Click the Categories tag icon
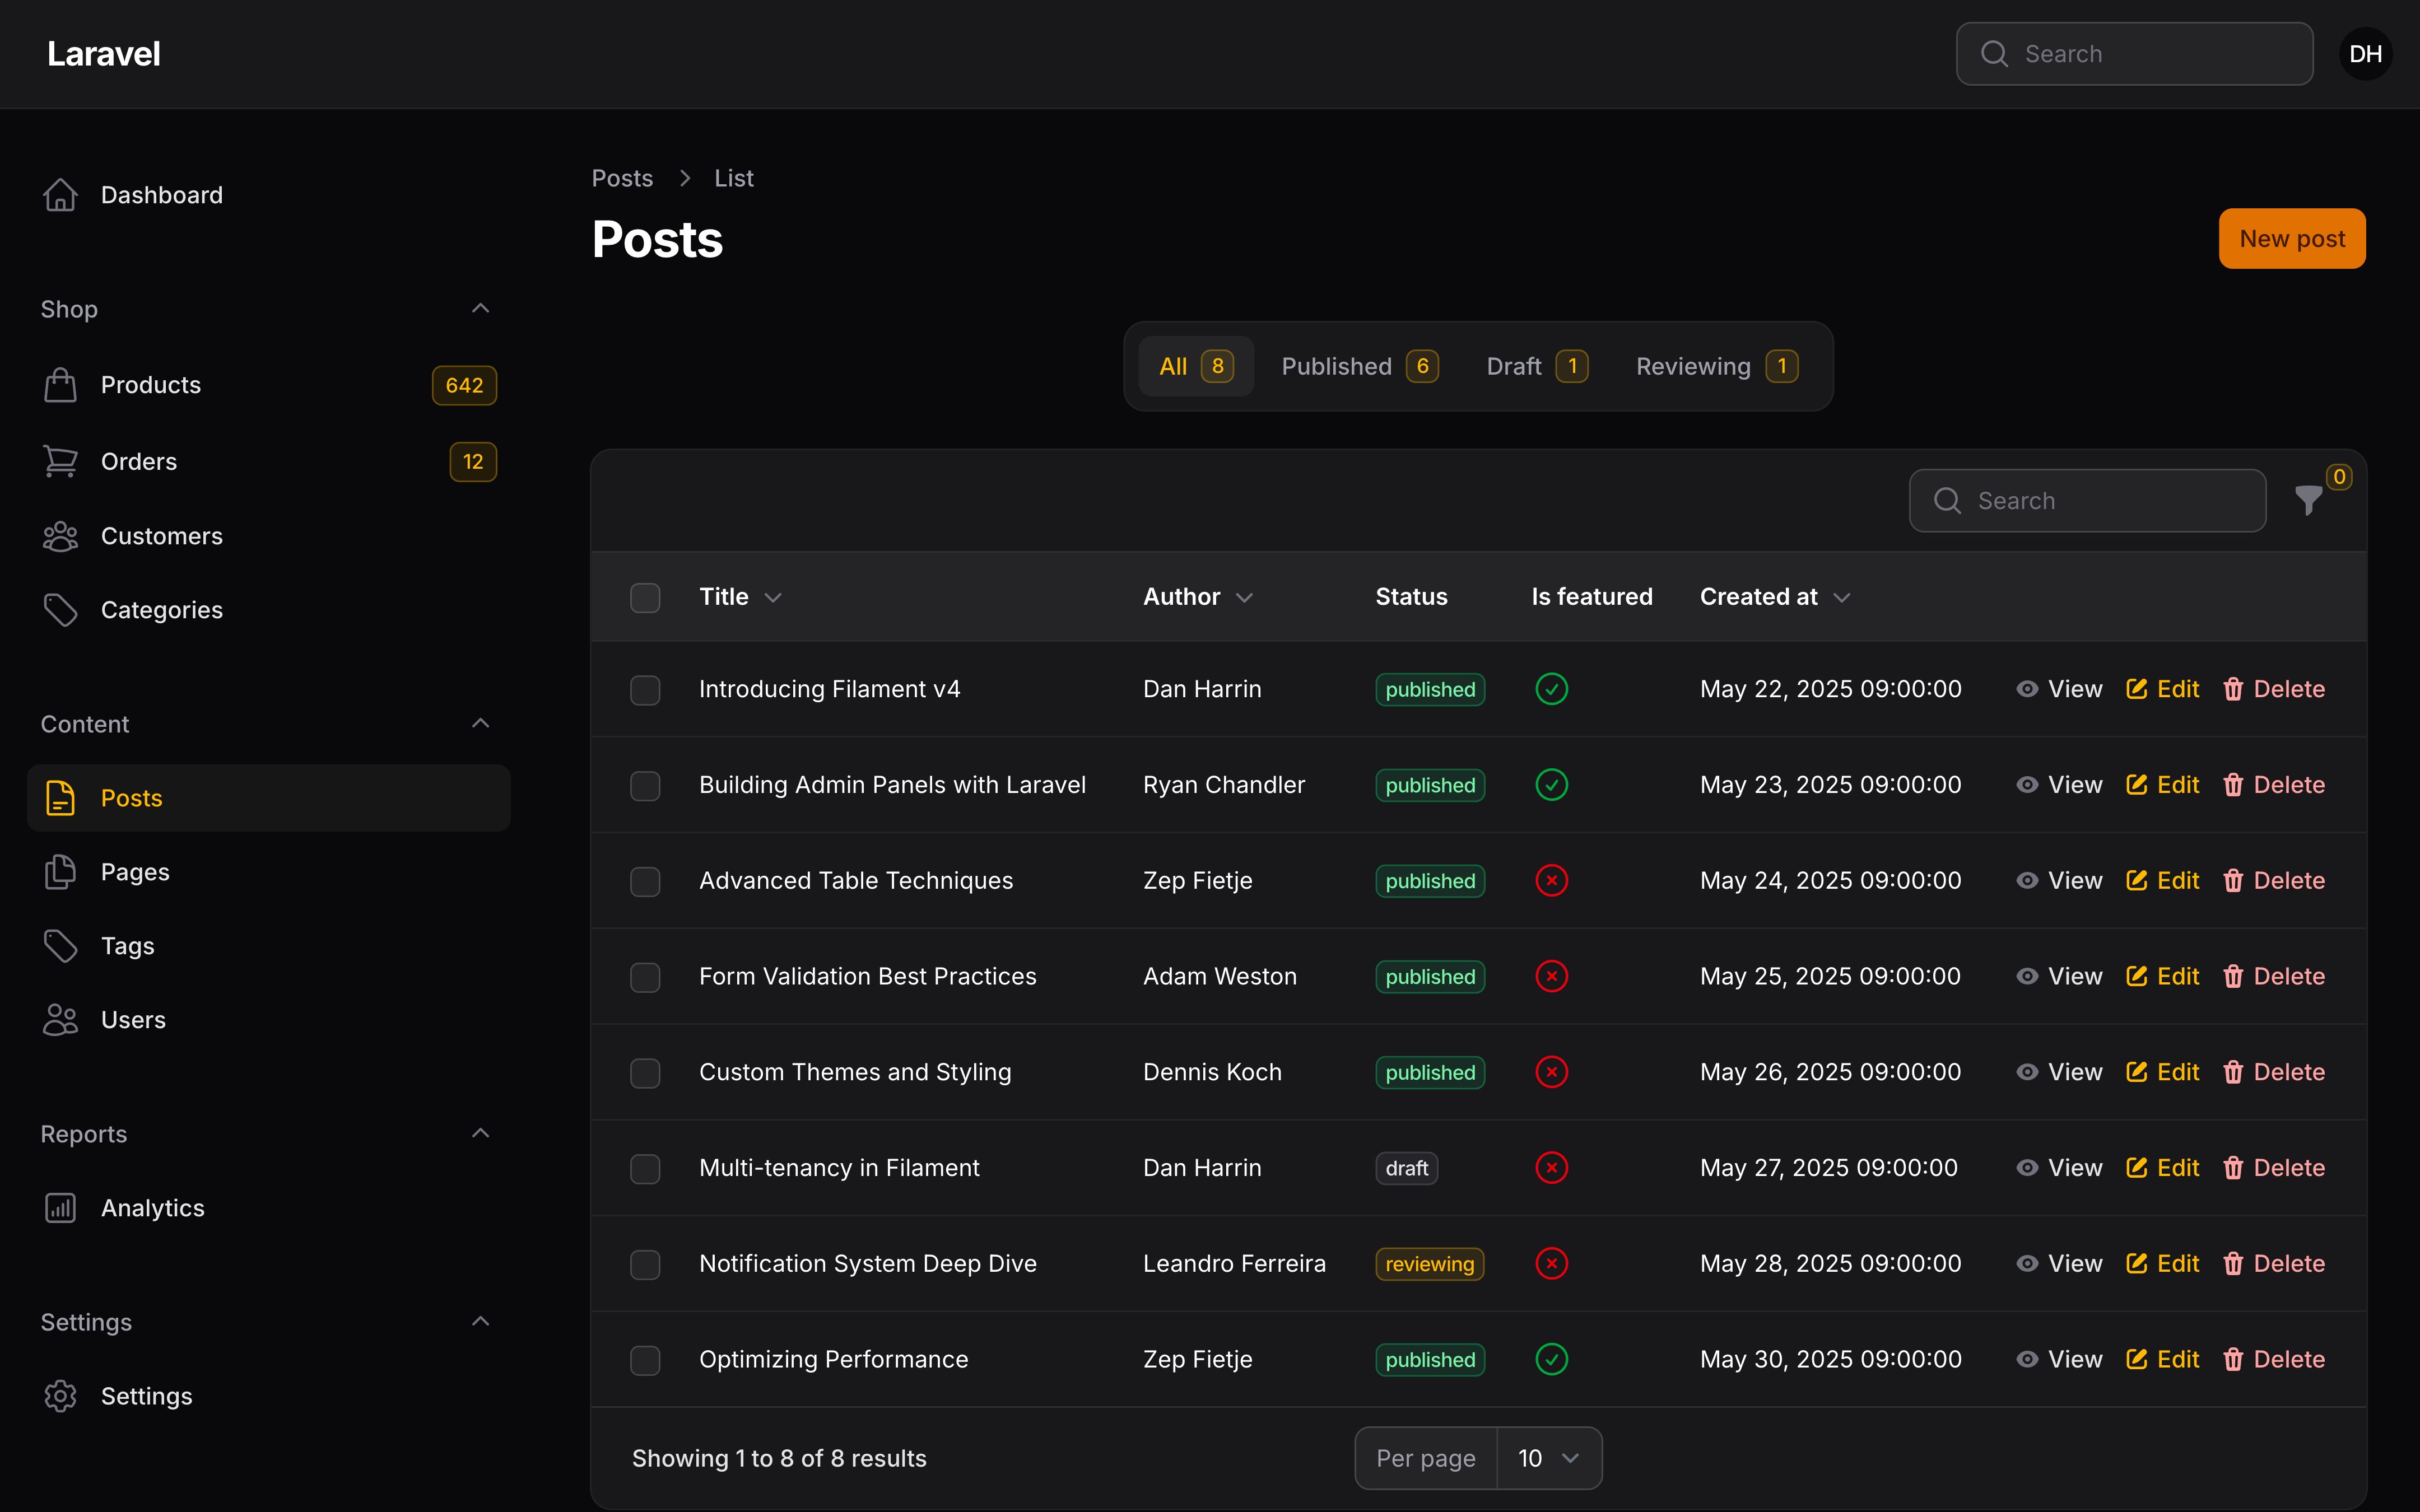Image resolution: width=2420 pixels, height=1512 pixels. (60, 610)
